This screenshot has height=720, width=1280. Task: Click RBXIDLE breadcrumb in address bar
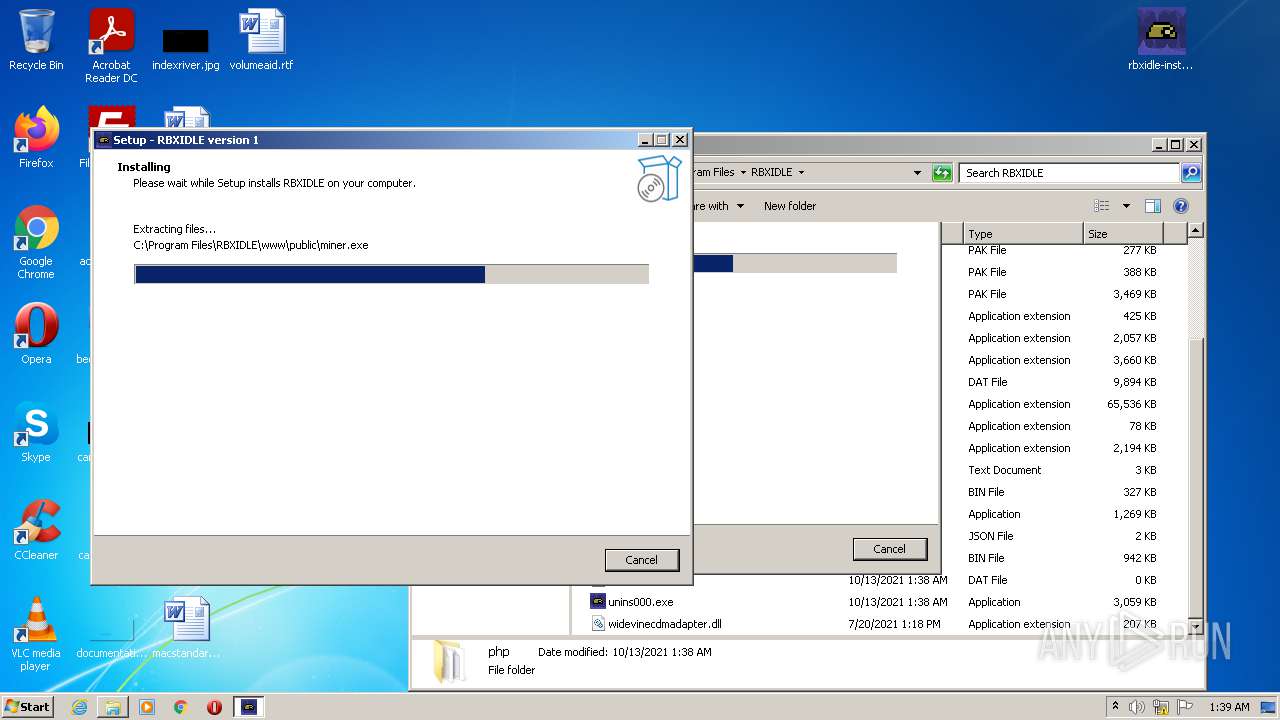click(771, 173)
